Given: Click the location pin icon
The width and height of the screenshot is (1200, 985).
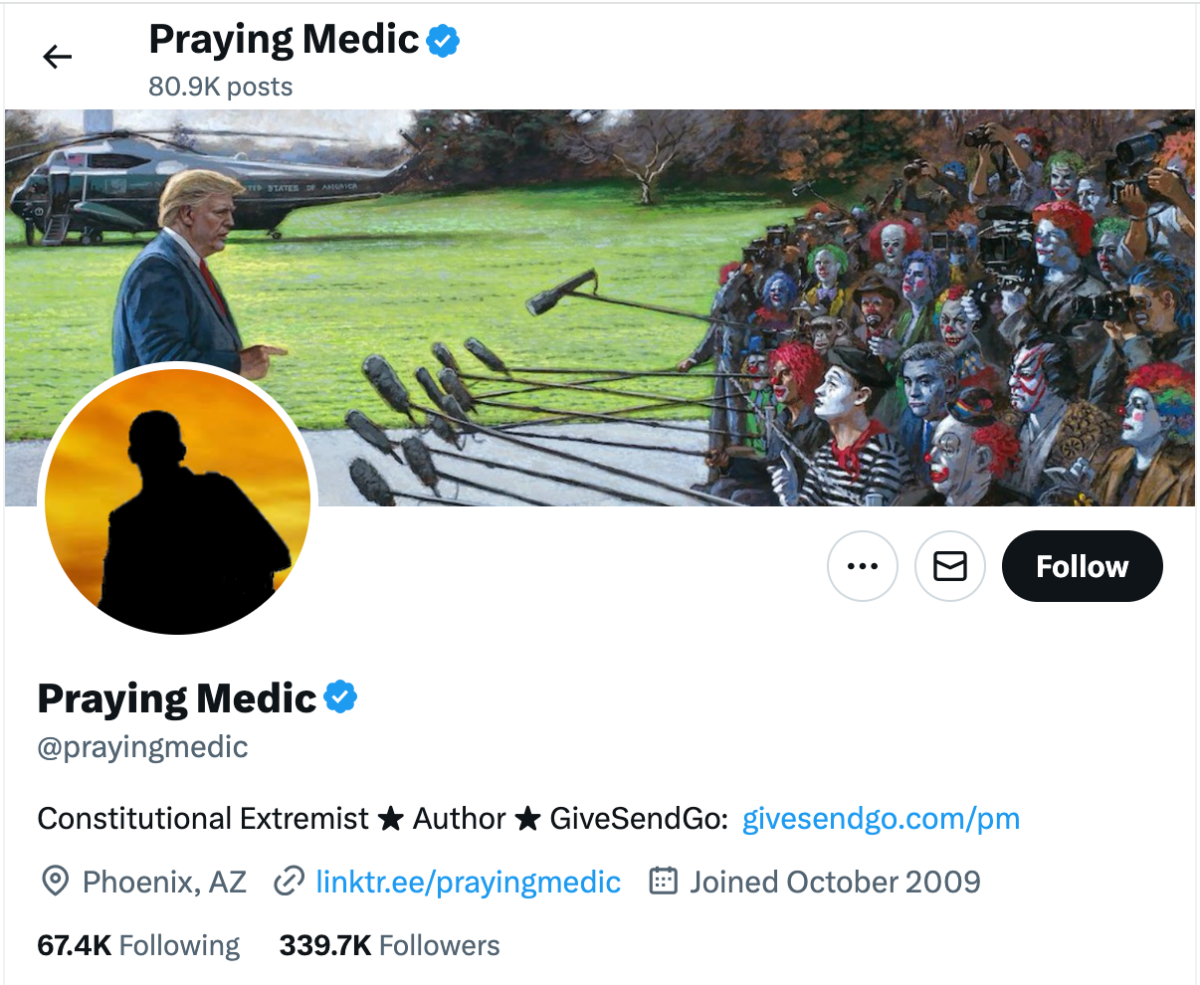Looking at the screenshot, I should point(54,881).
